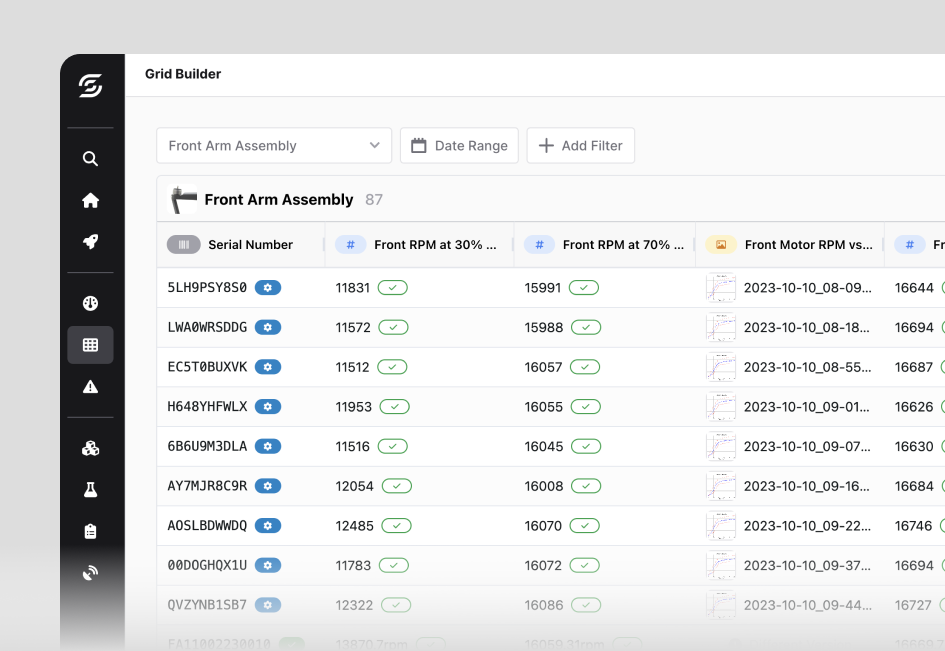Screen dimensions: 945x651
Task: Click the Add Filter button
Action: tap(580, 145)
